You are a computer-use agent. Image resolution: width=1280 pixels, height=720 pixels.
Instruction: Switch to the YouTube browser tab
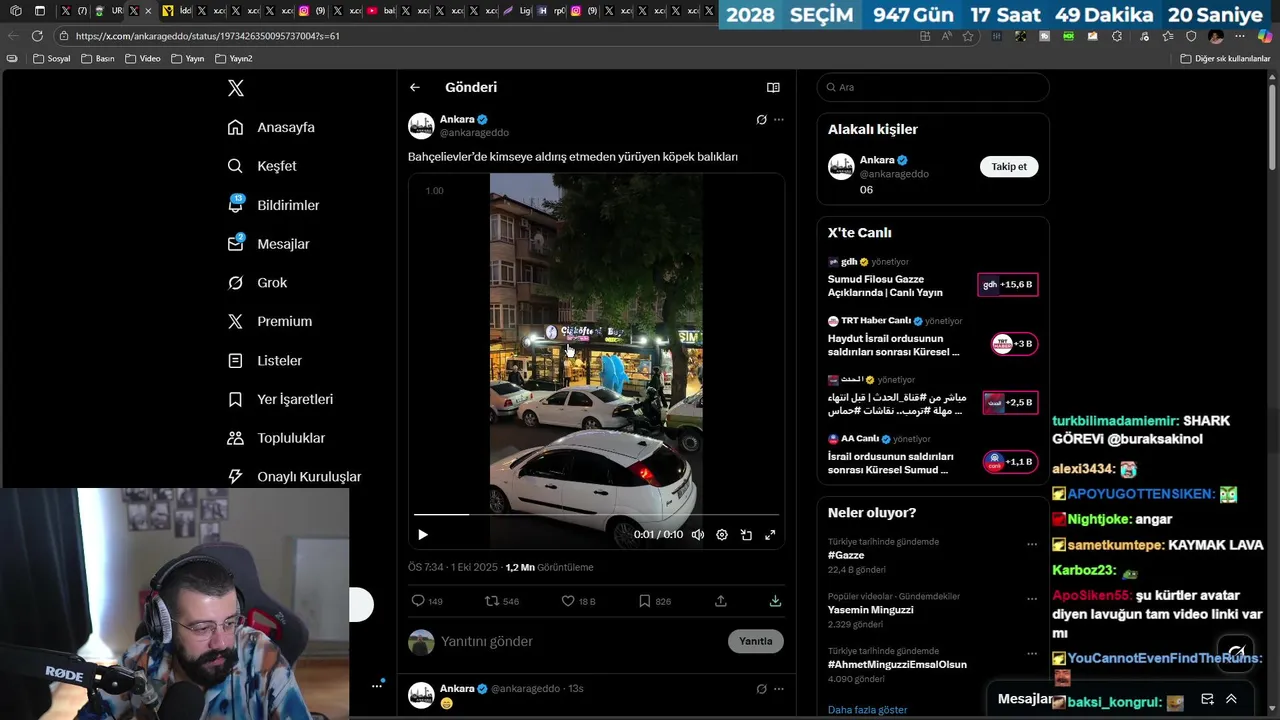tap(381, 11)
